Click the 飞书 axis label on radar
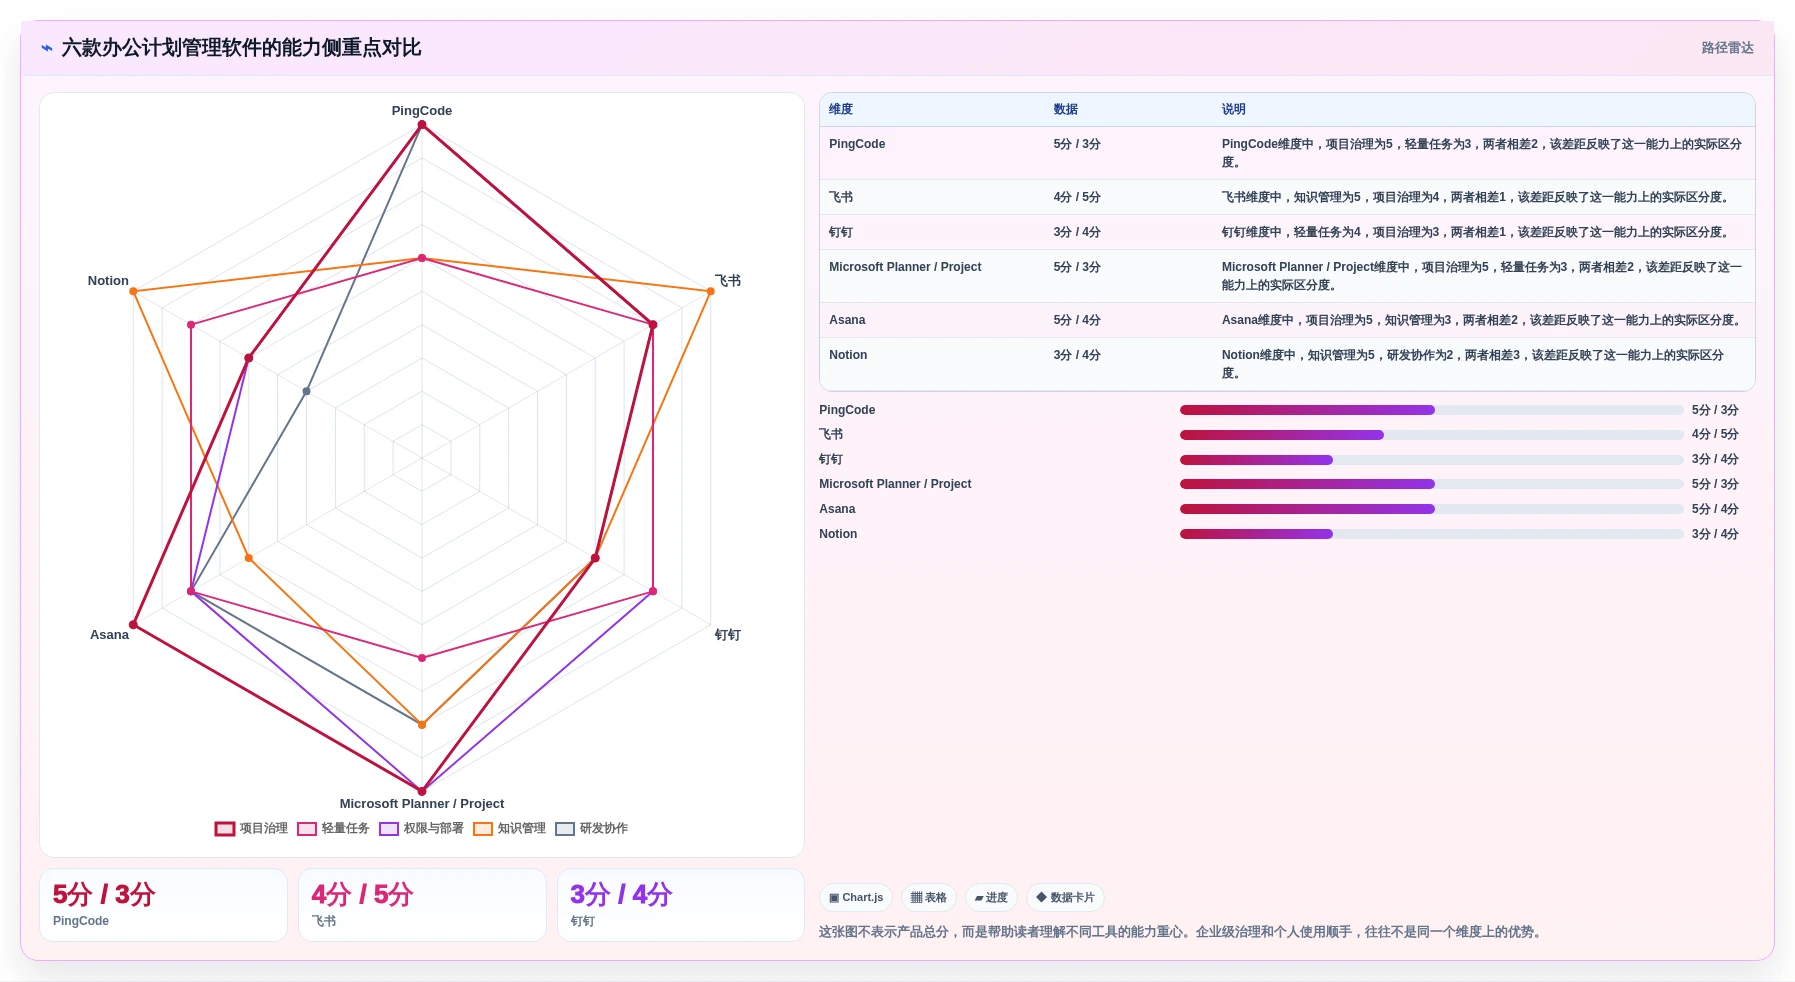 click(728, 281)
